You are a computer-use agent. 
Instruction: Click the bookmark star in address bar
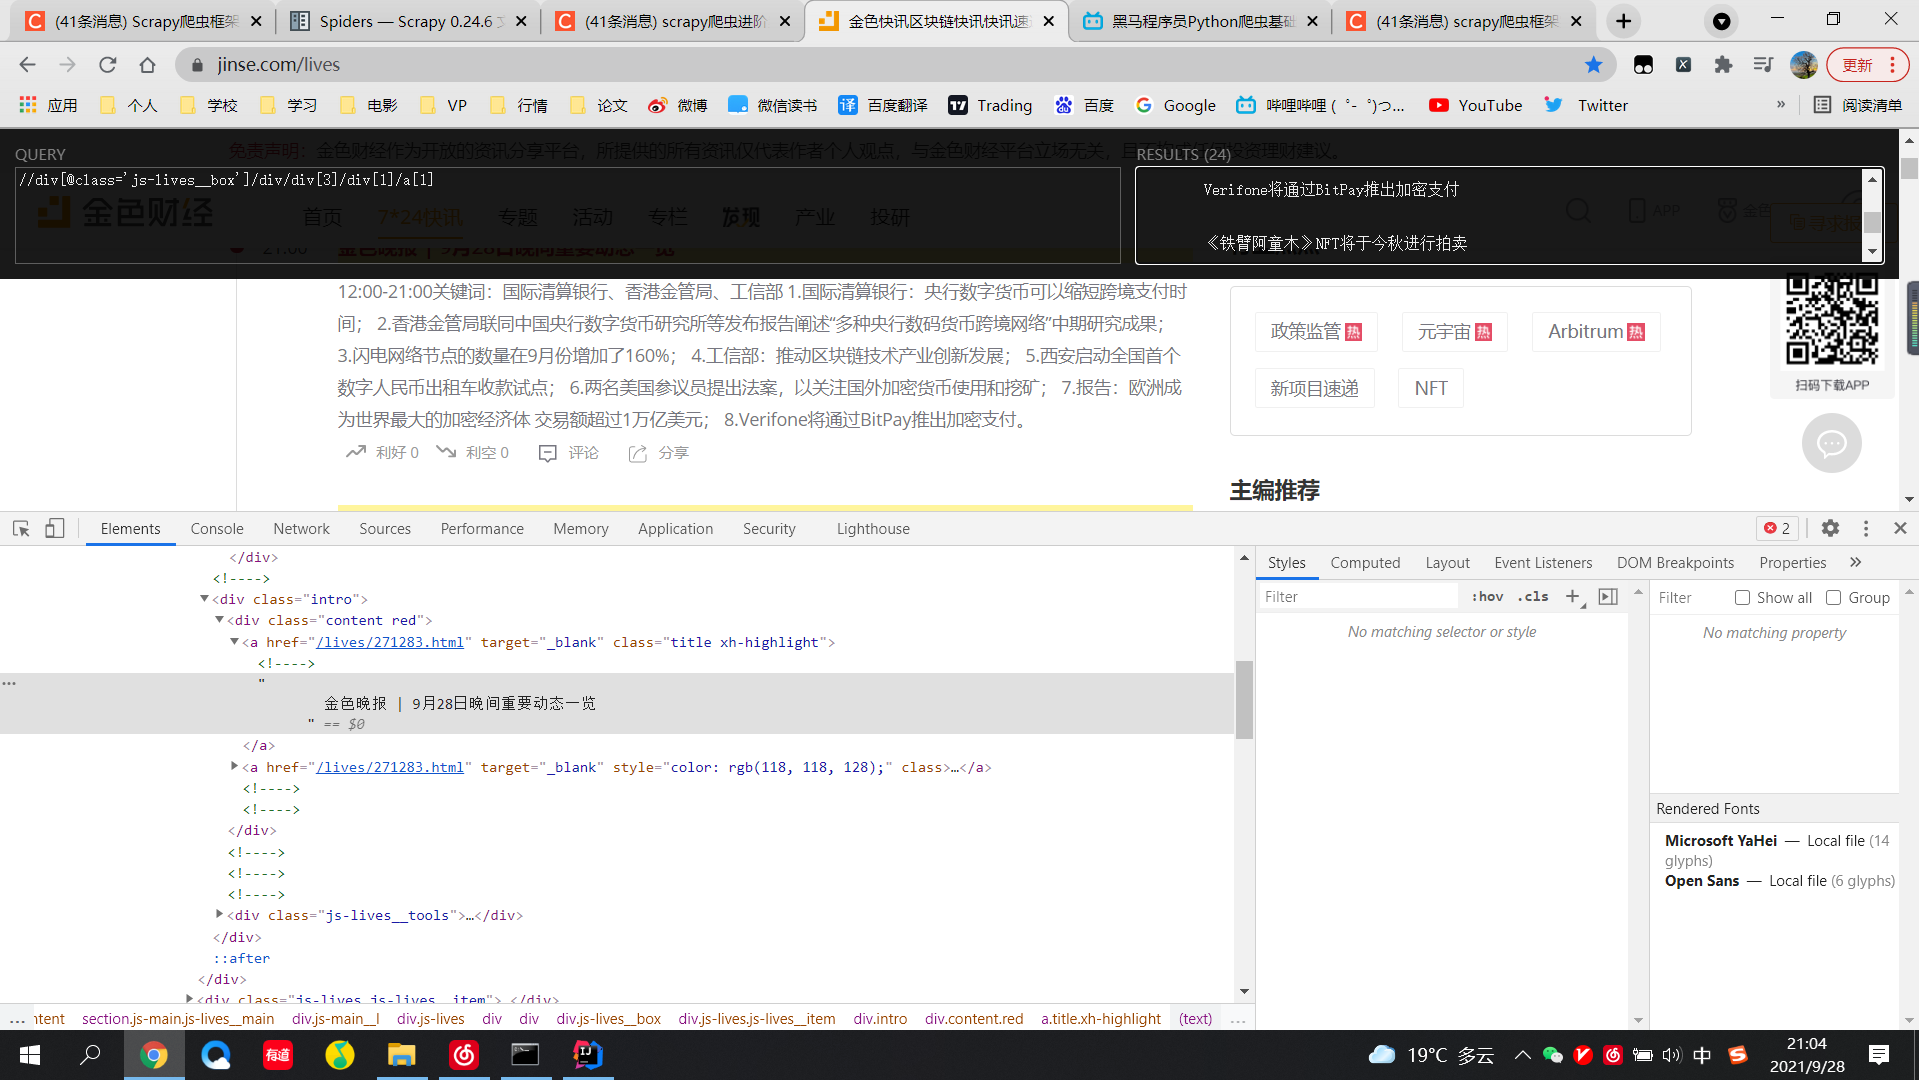point(1593,65)
